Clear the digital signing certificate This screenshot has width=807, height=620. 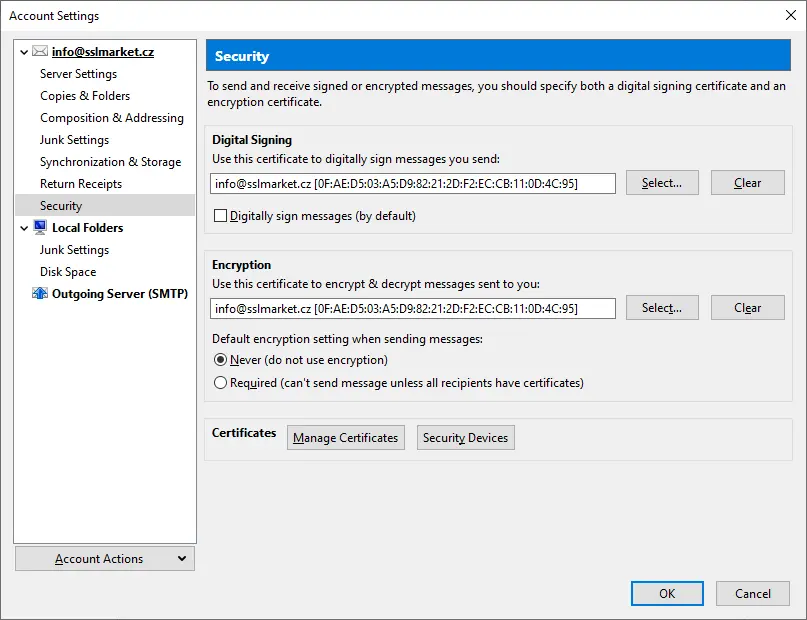tap(747, 183)
